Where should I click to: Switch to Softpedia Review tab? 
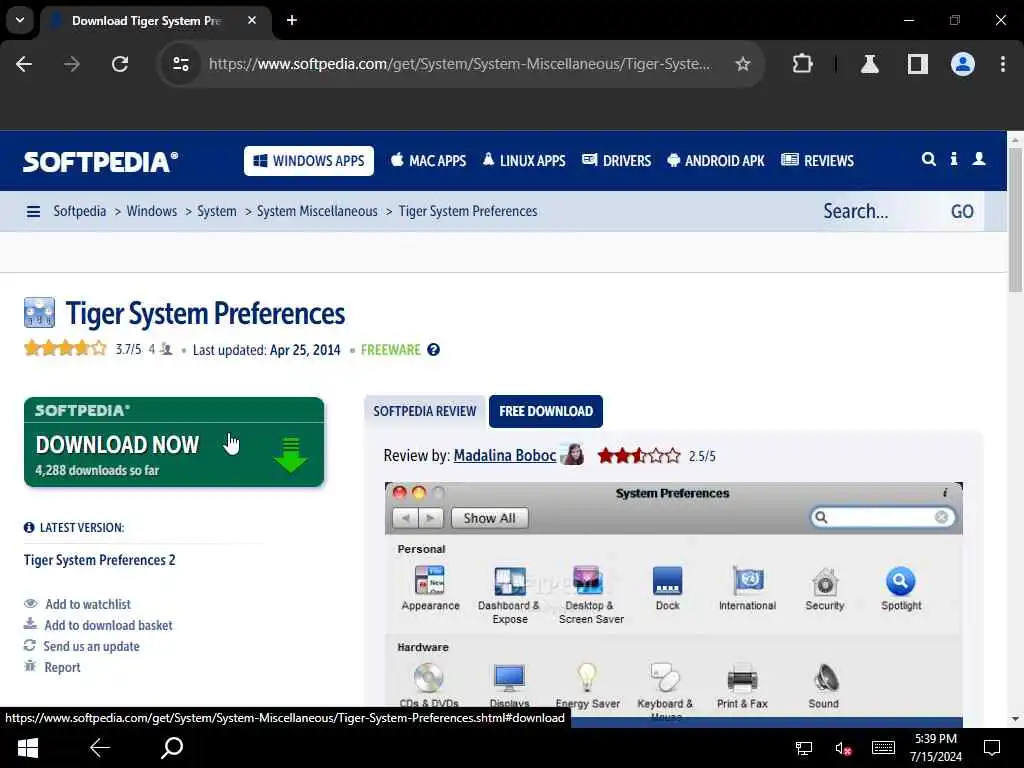[x=424, y=411]
